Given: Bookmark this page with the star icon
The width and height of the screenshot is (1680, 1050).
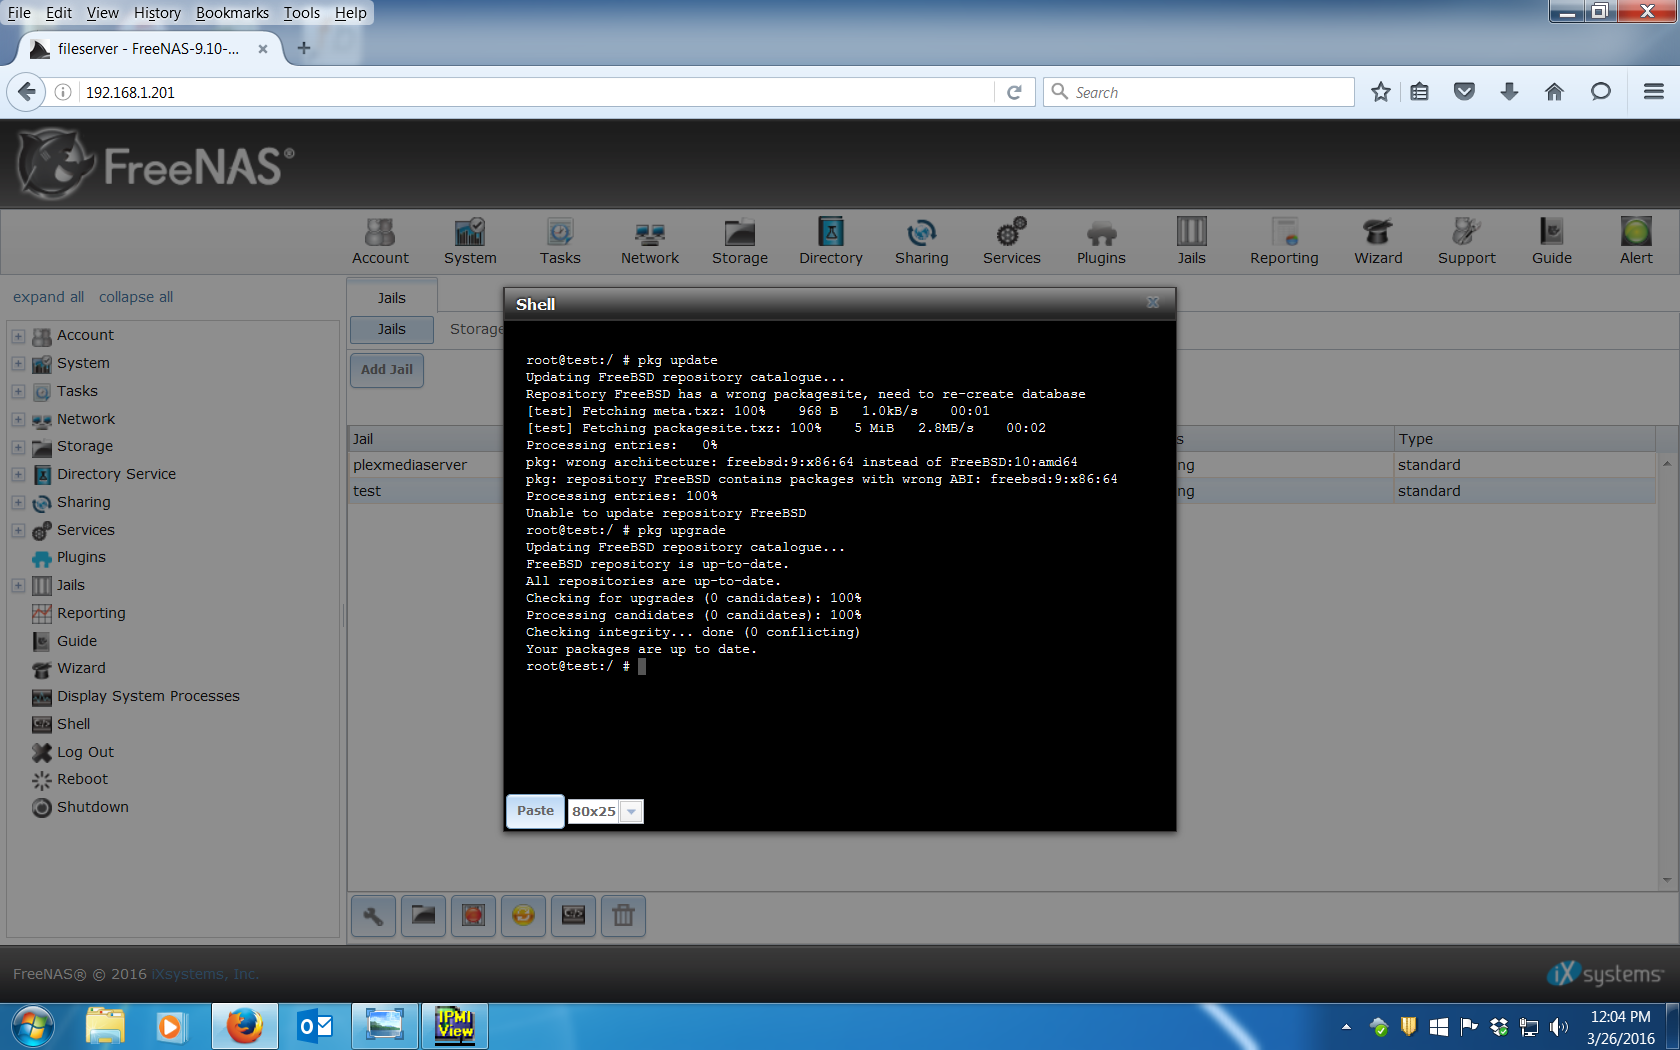Looking at the screenshot, I should (1381, 92).
